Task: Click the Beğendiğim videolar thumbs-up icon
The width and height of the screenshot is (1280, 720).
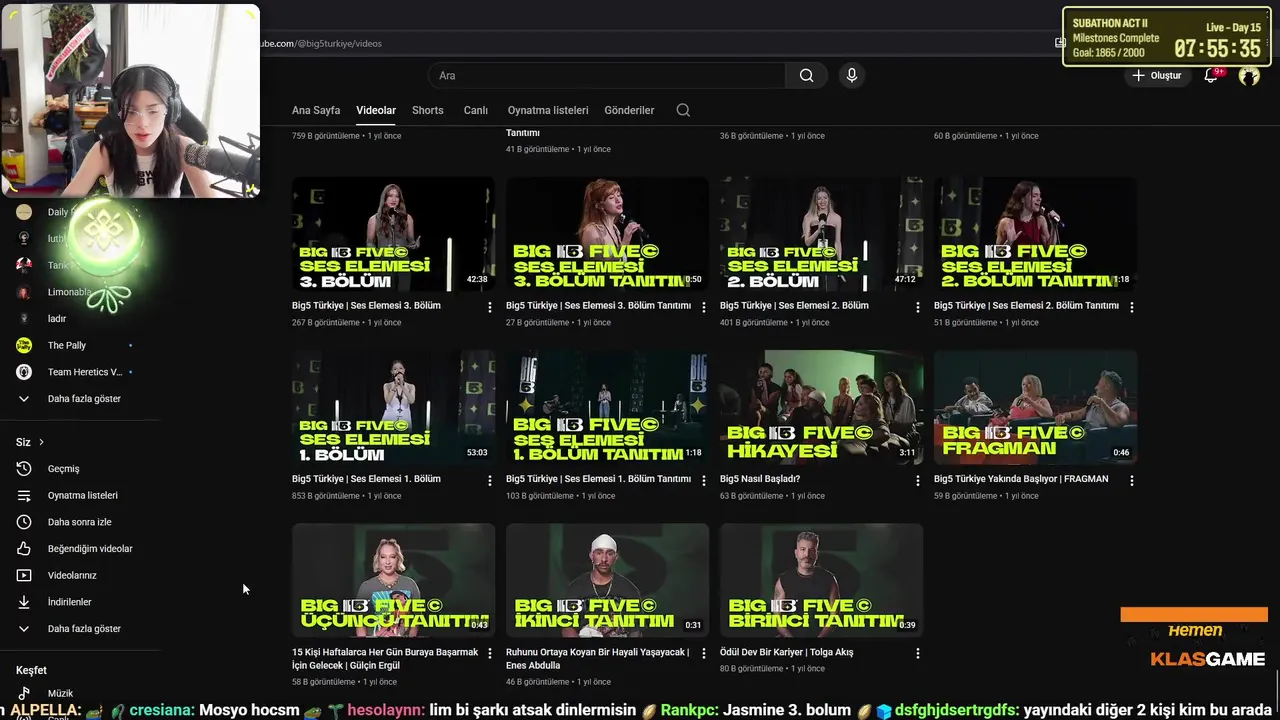Action: tap(24, 549)
